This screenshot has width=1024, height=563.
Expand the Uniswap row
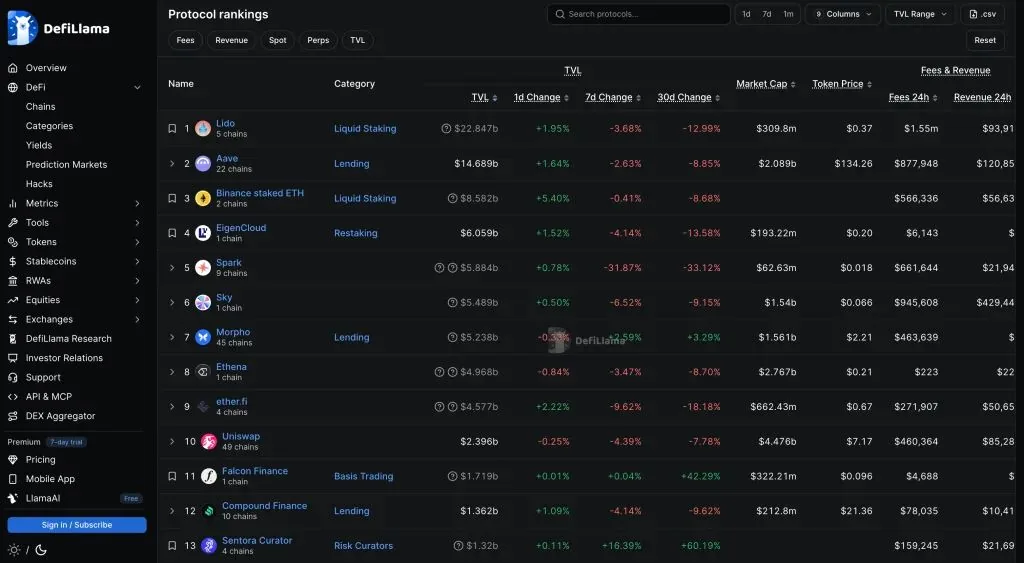pyautogui.click(x=172, y=442)
